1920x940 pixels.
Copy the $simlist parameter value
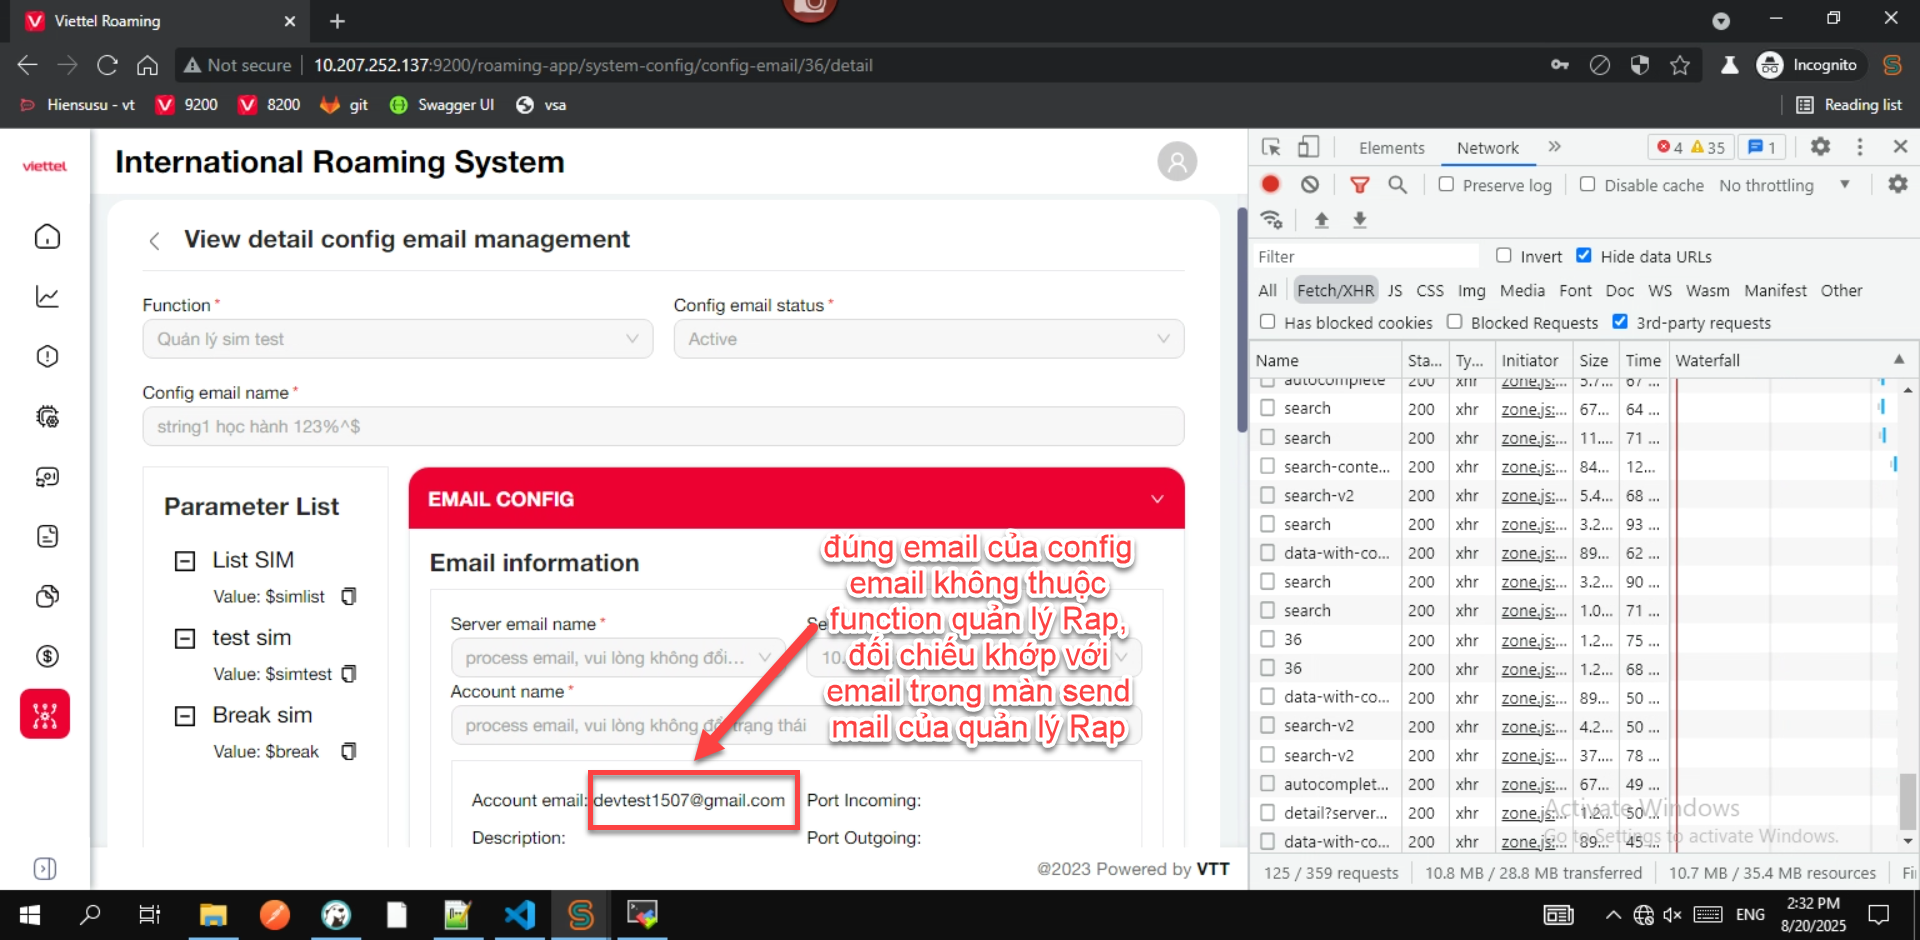pyautogui.click(x=349, y=597)
